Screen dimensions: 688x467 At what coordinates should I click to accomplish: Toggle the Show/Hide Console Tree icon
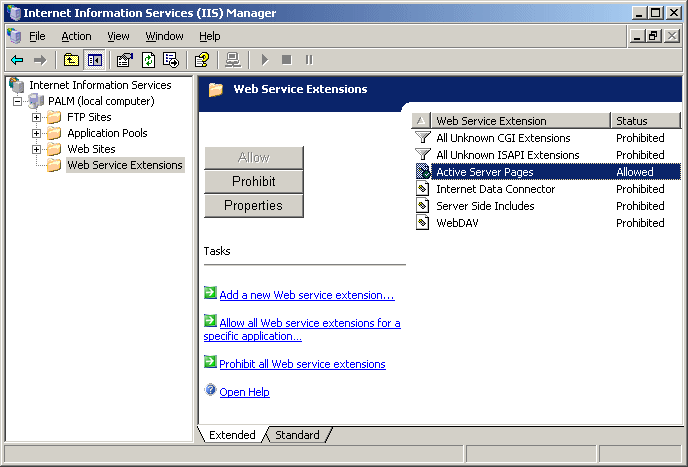(x=94, y=60)
